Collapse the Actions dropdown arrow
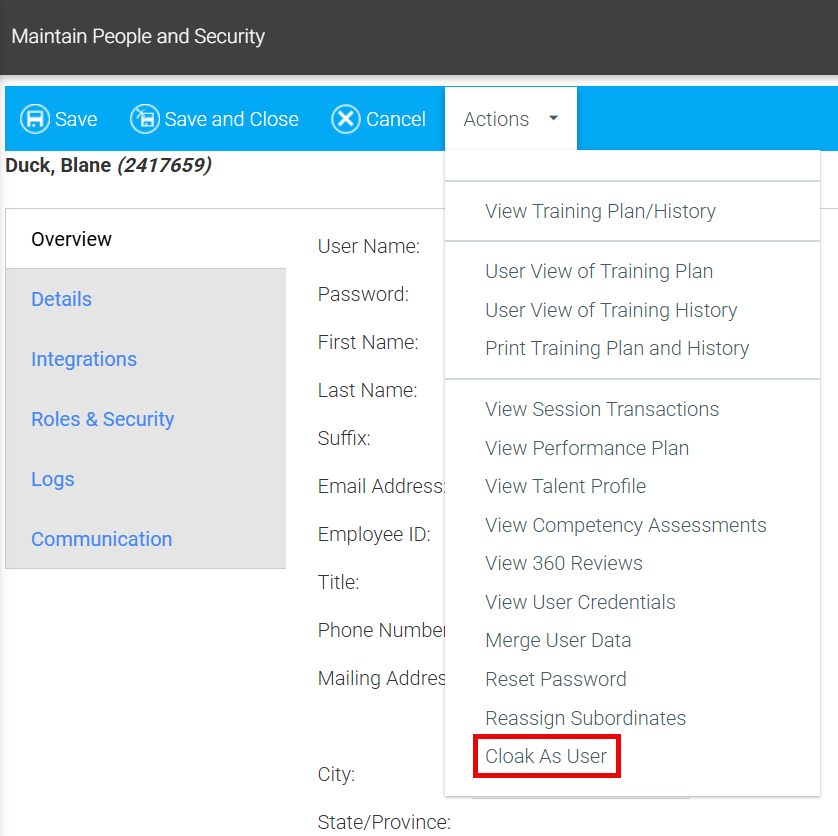The image size is (838, 836). click(x=554, y=118)
